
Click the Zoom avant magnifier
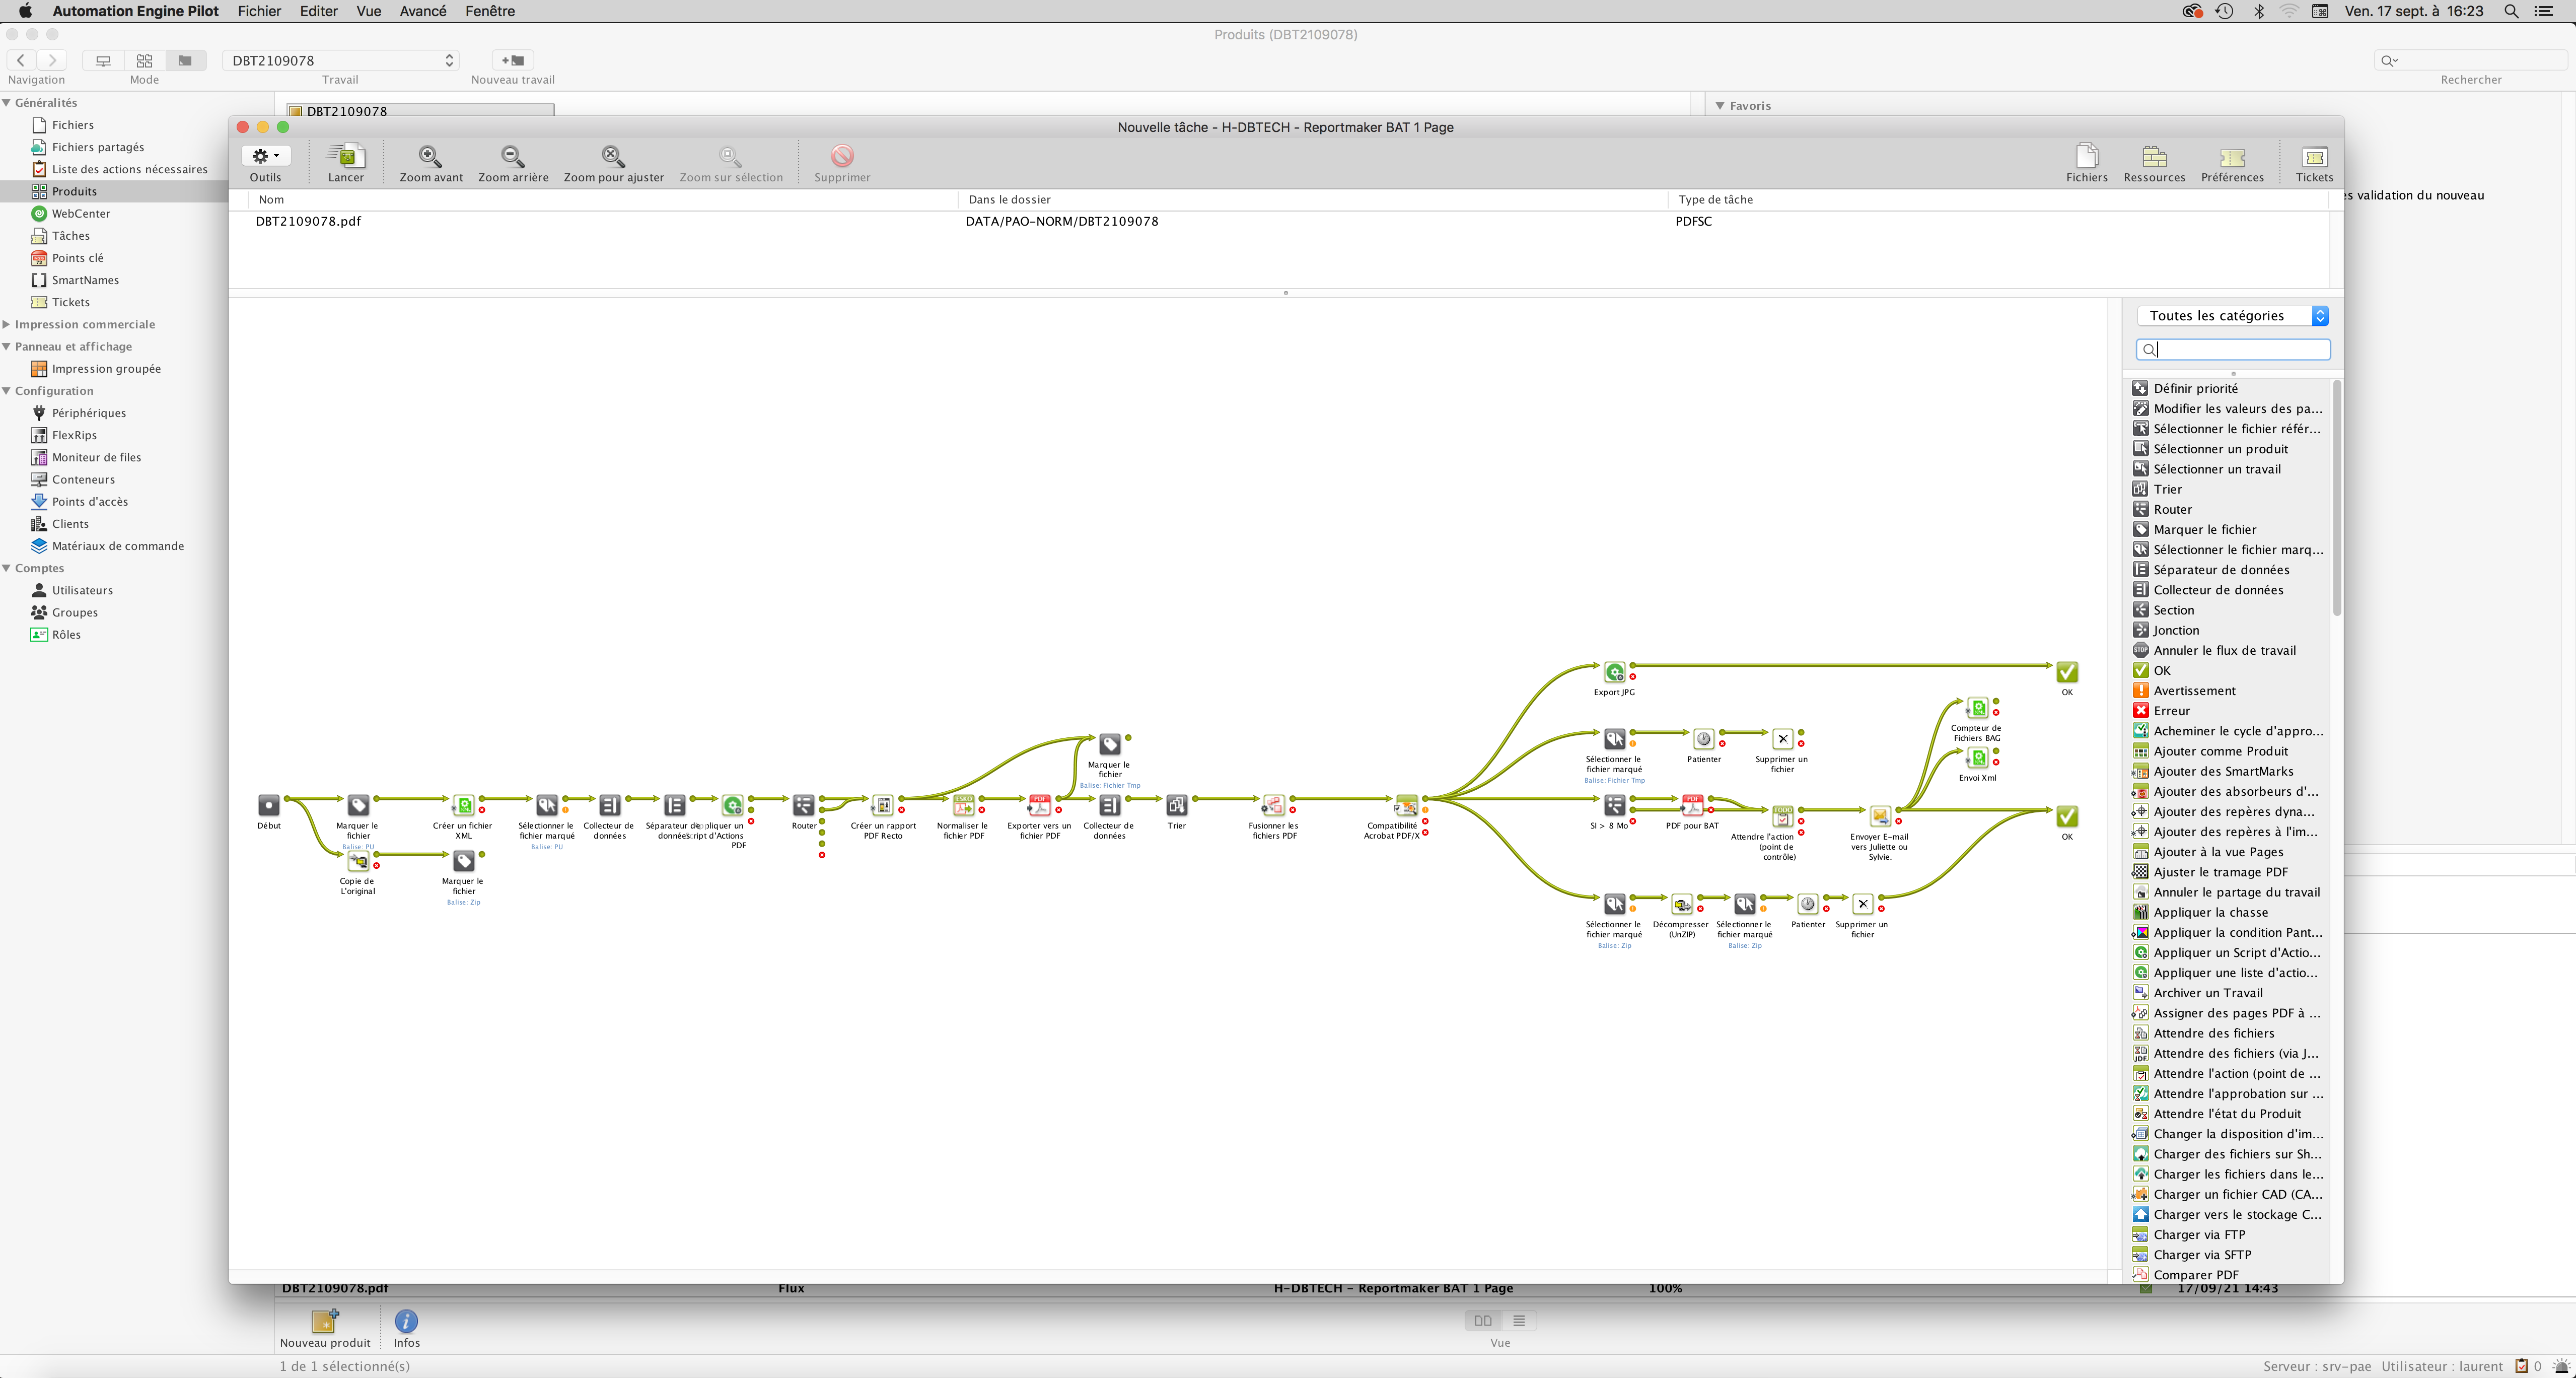430,157
